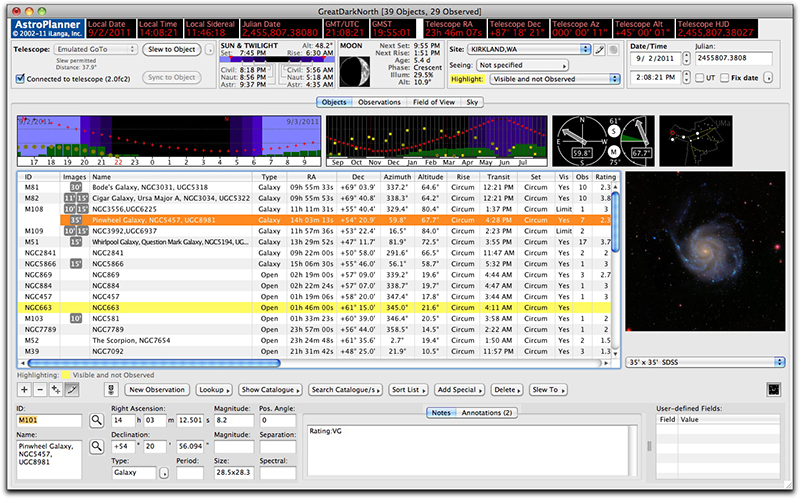
Task: Click the edit site pencil icon
Action: (598, 48)
